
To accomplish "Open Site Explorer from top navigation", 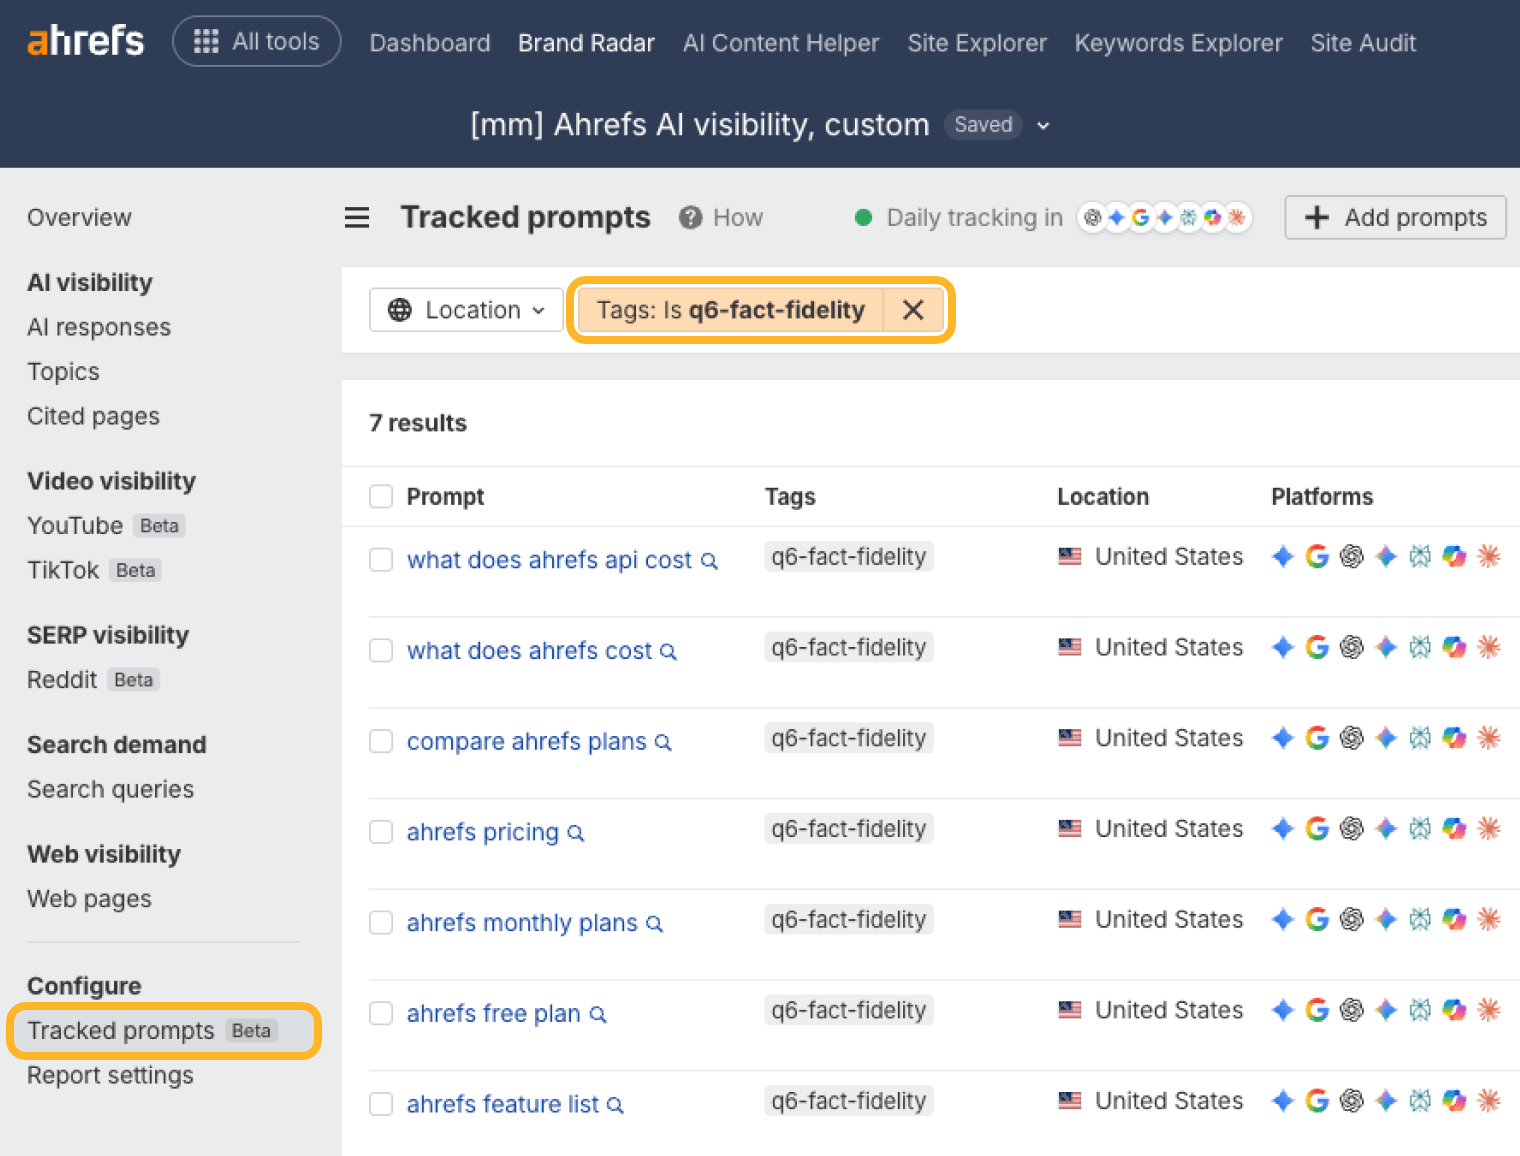I will (977, 43).
